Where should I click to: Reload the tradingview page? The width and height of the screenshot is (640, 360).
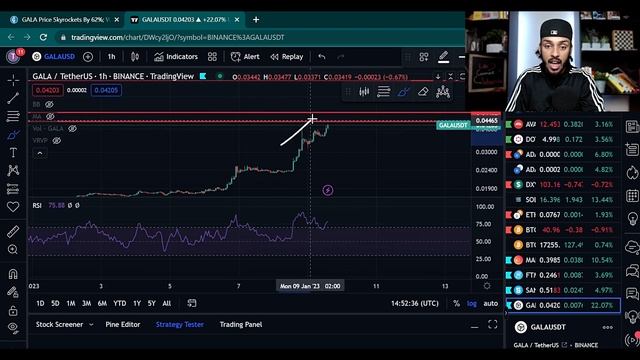[x=43, y=37]
